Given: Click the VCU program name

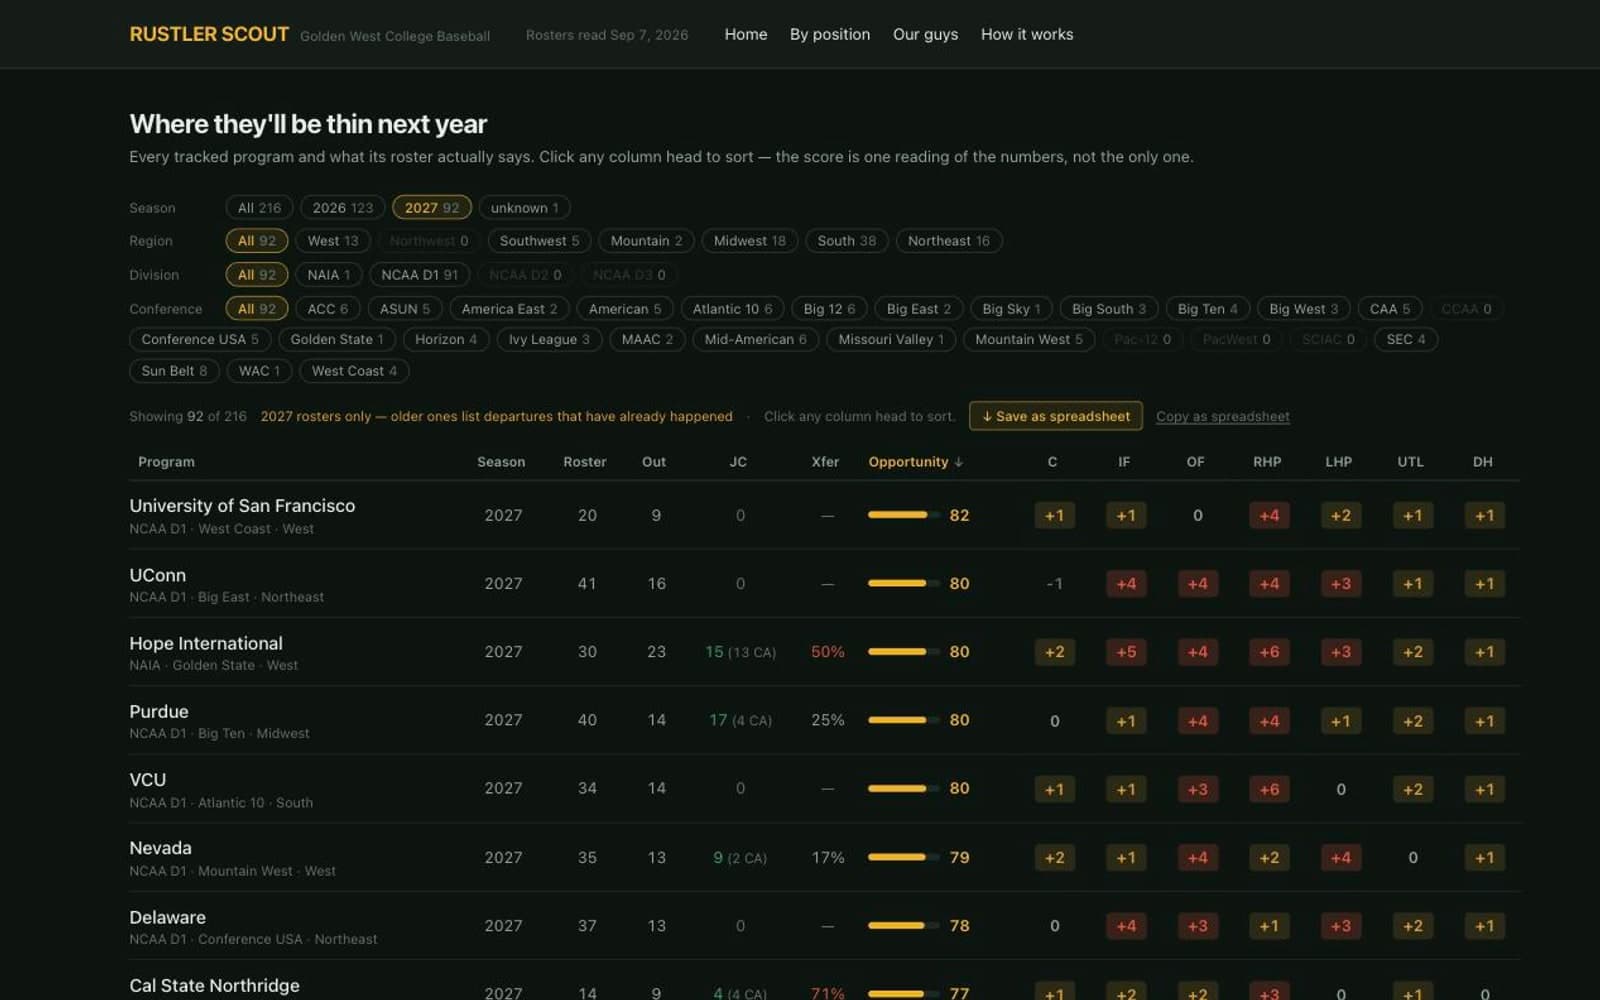Looking at the screenshot, I should click(x=147, y=780).
